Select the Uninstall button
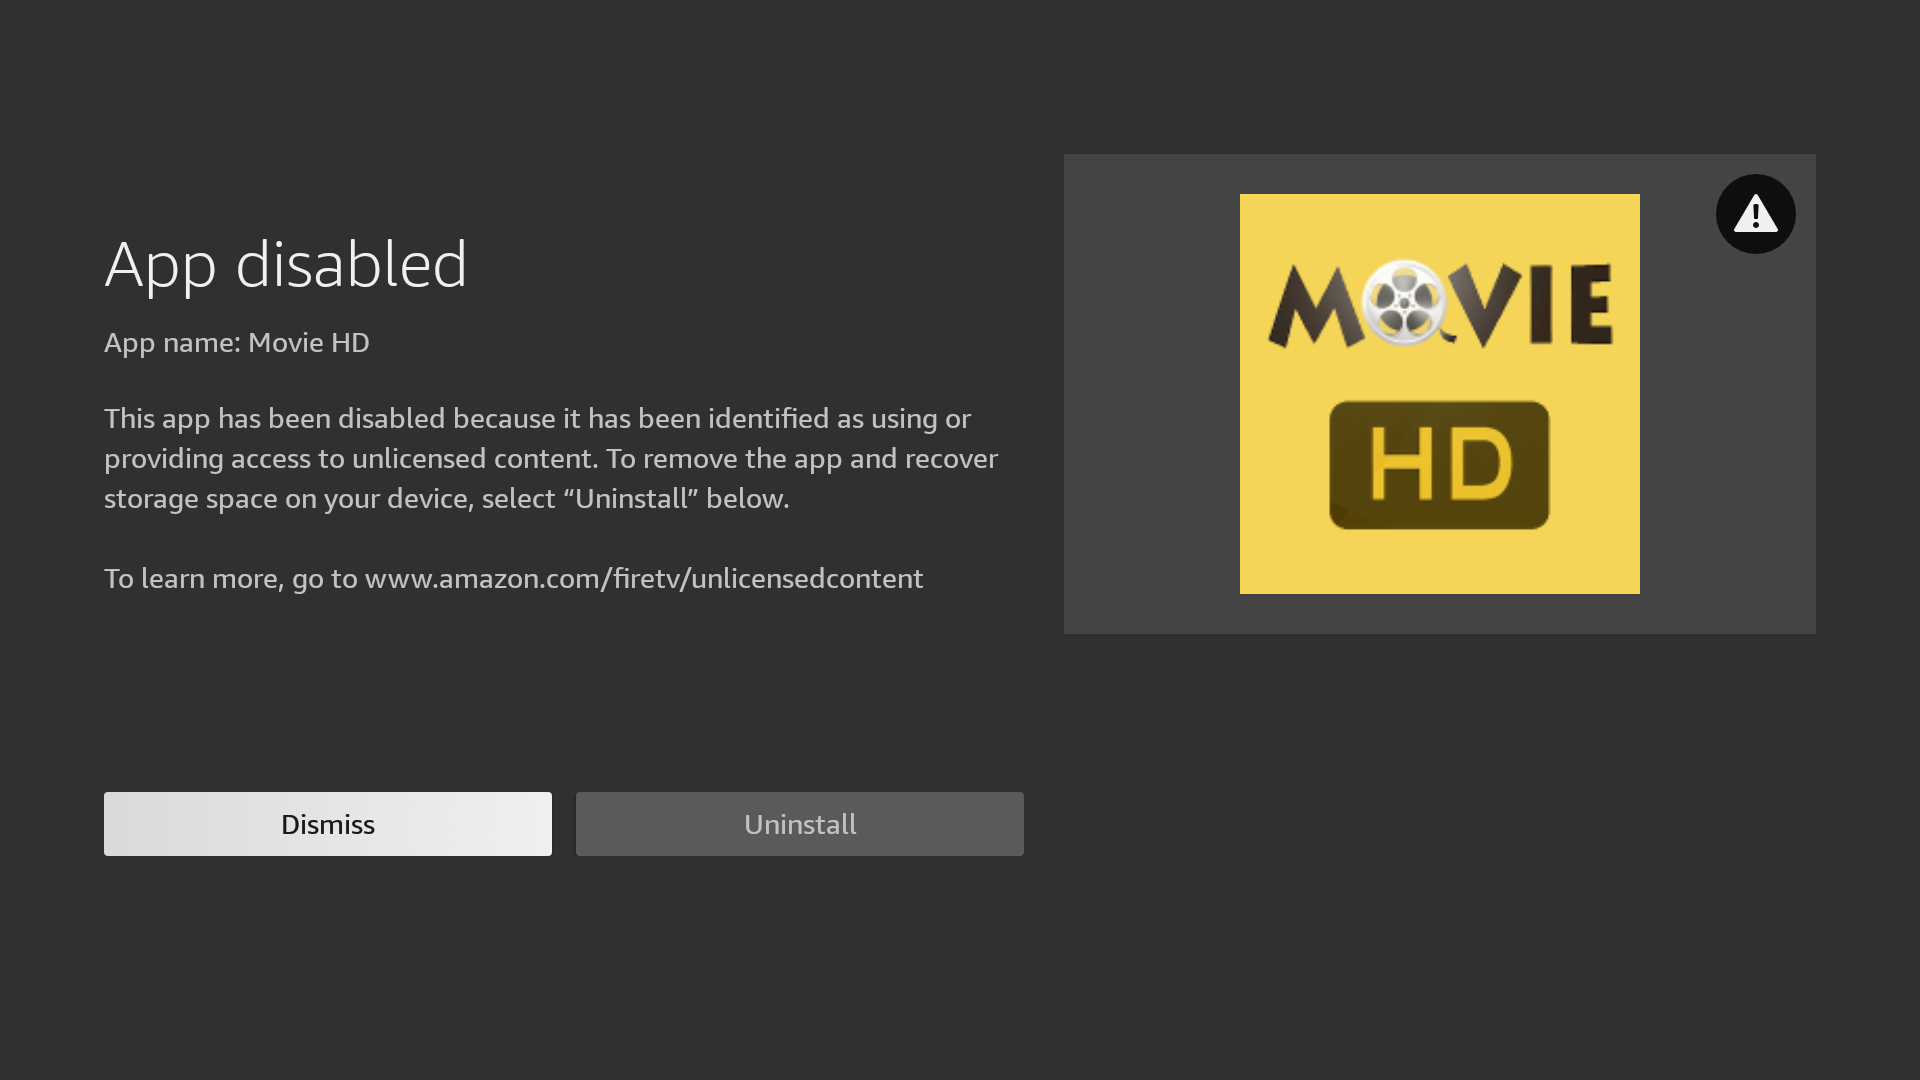 coord(799,824)
